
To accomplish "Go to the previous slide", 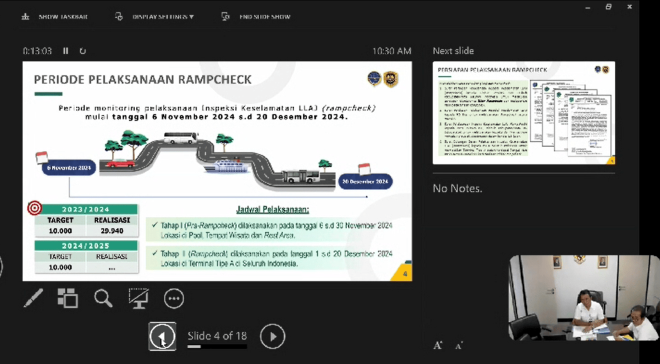I will tap(162, 336).
